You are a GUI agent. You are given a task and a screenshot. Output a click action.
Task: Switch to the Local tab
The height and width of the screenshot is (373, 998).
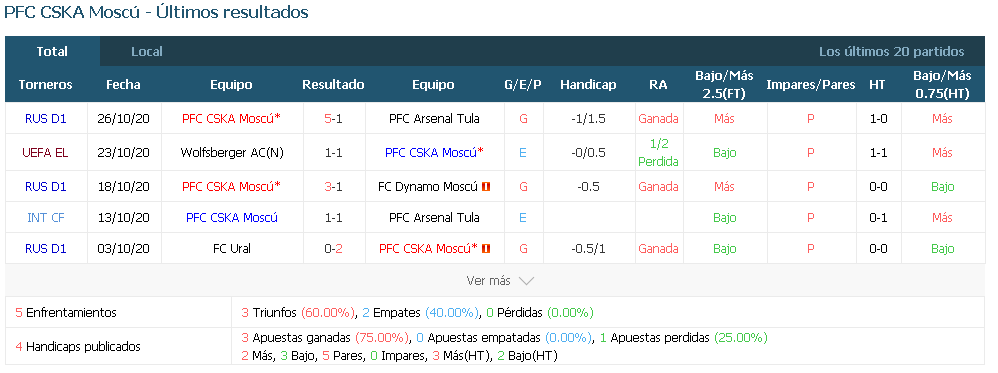coord(147,52)
